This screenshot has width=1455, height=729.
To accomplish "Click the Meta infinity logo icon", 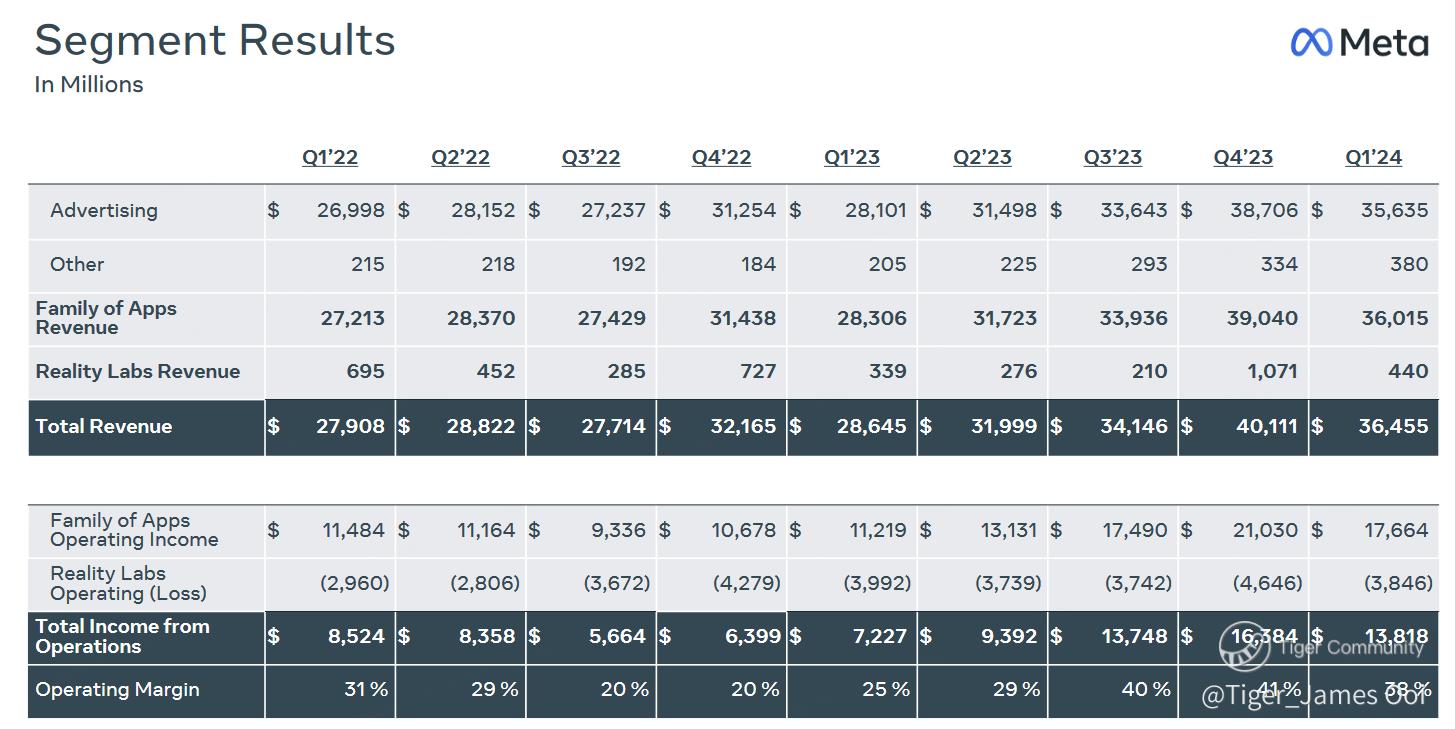I will [1311, 42].
